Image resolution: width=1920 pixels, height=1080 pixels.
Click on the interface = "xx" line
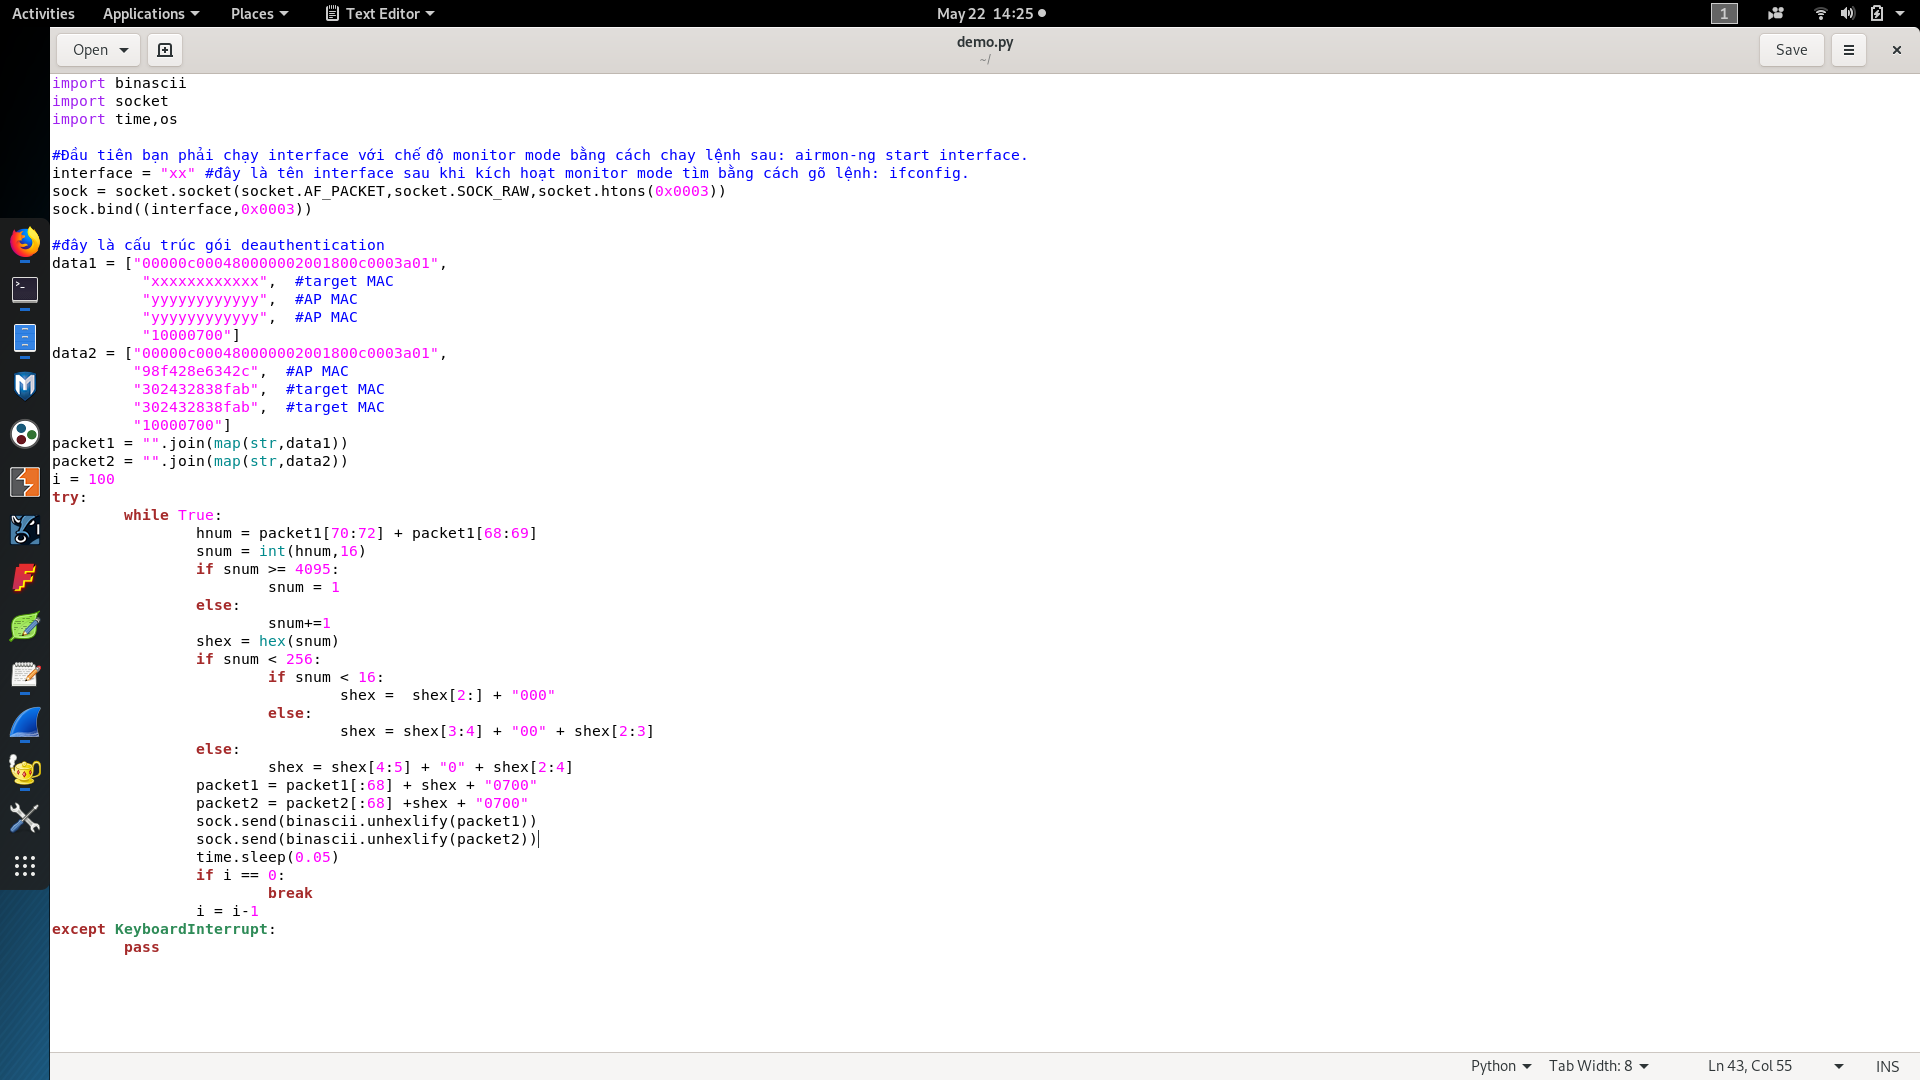click(510, 173)
